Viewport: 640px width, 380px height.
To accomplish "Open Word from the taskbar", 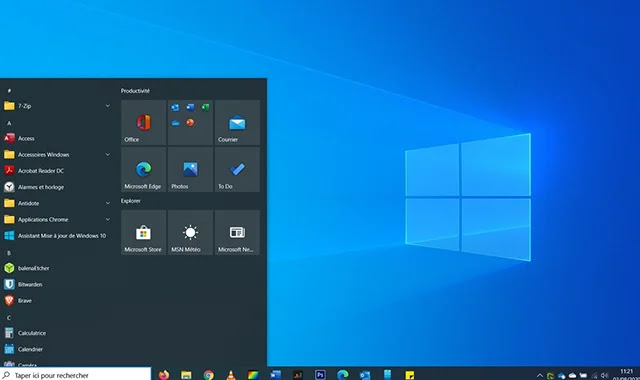I will [276, 375].
